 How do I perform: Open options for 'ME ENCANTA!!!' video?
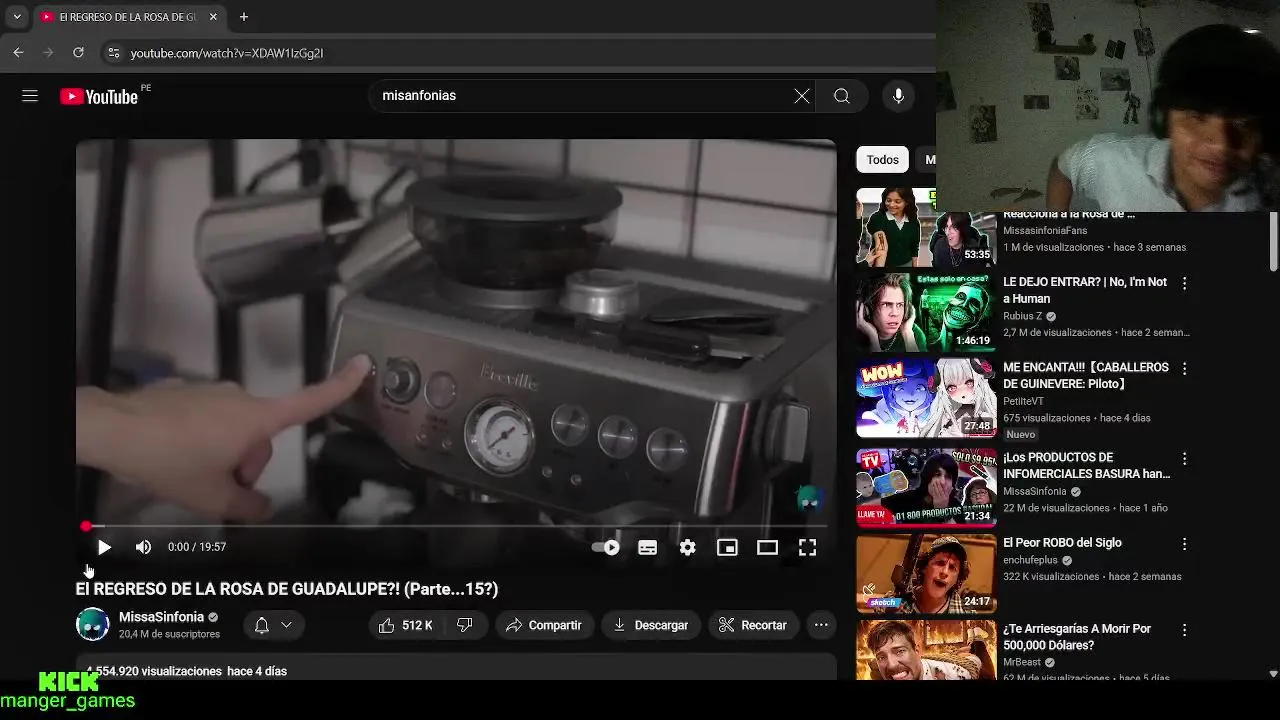pos(1184,369)
